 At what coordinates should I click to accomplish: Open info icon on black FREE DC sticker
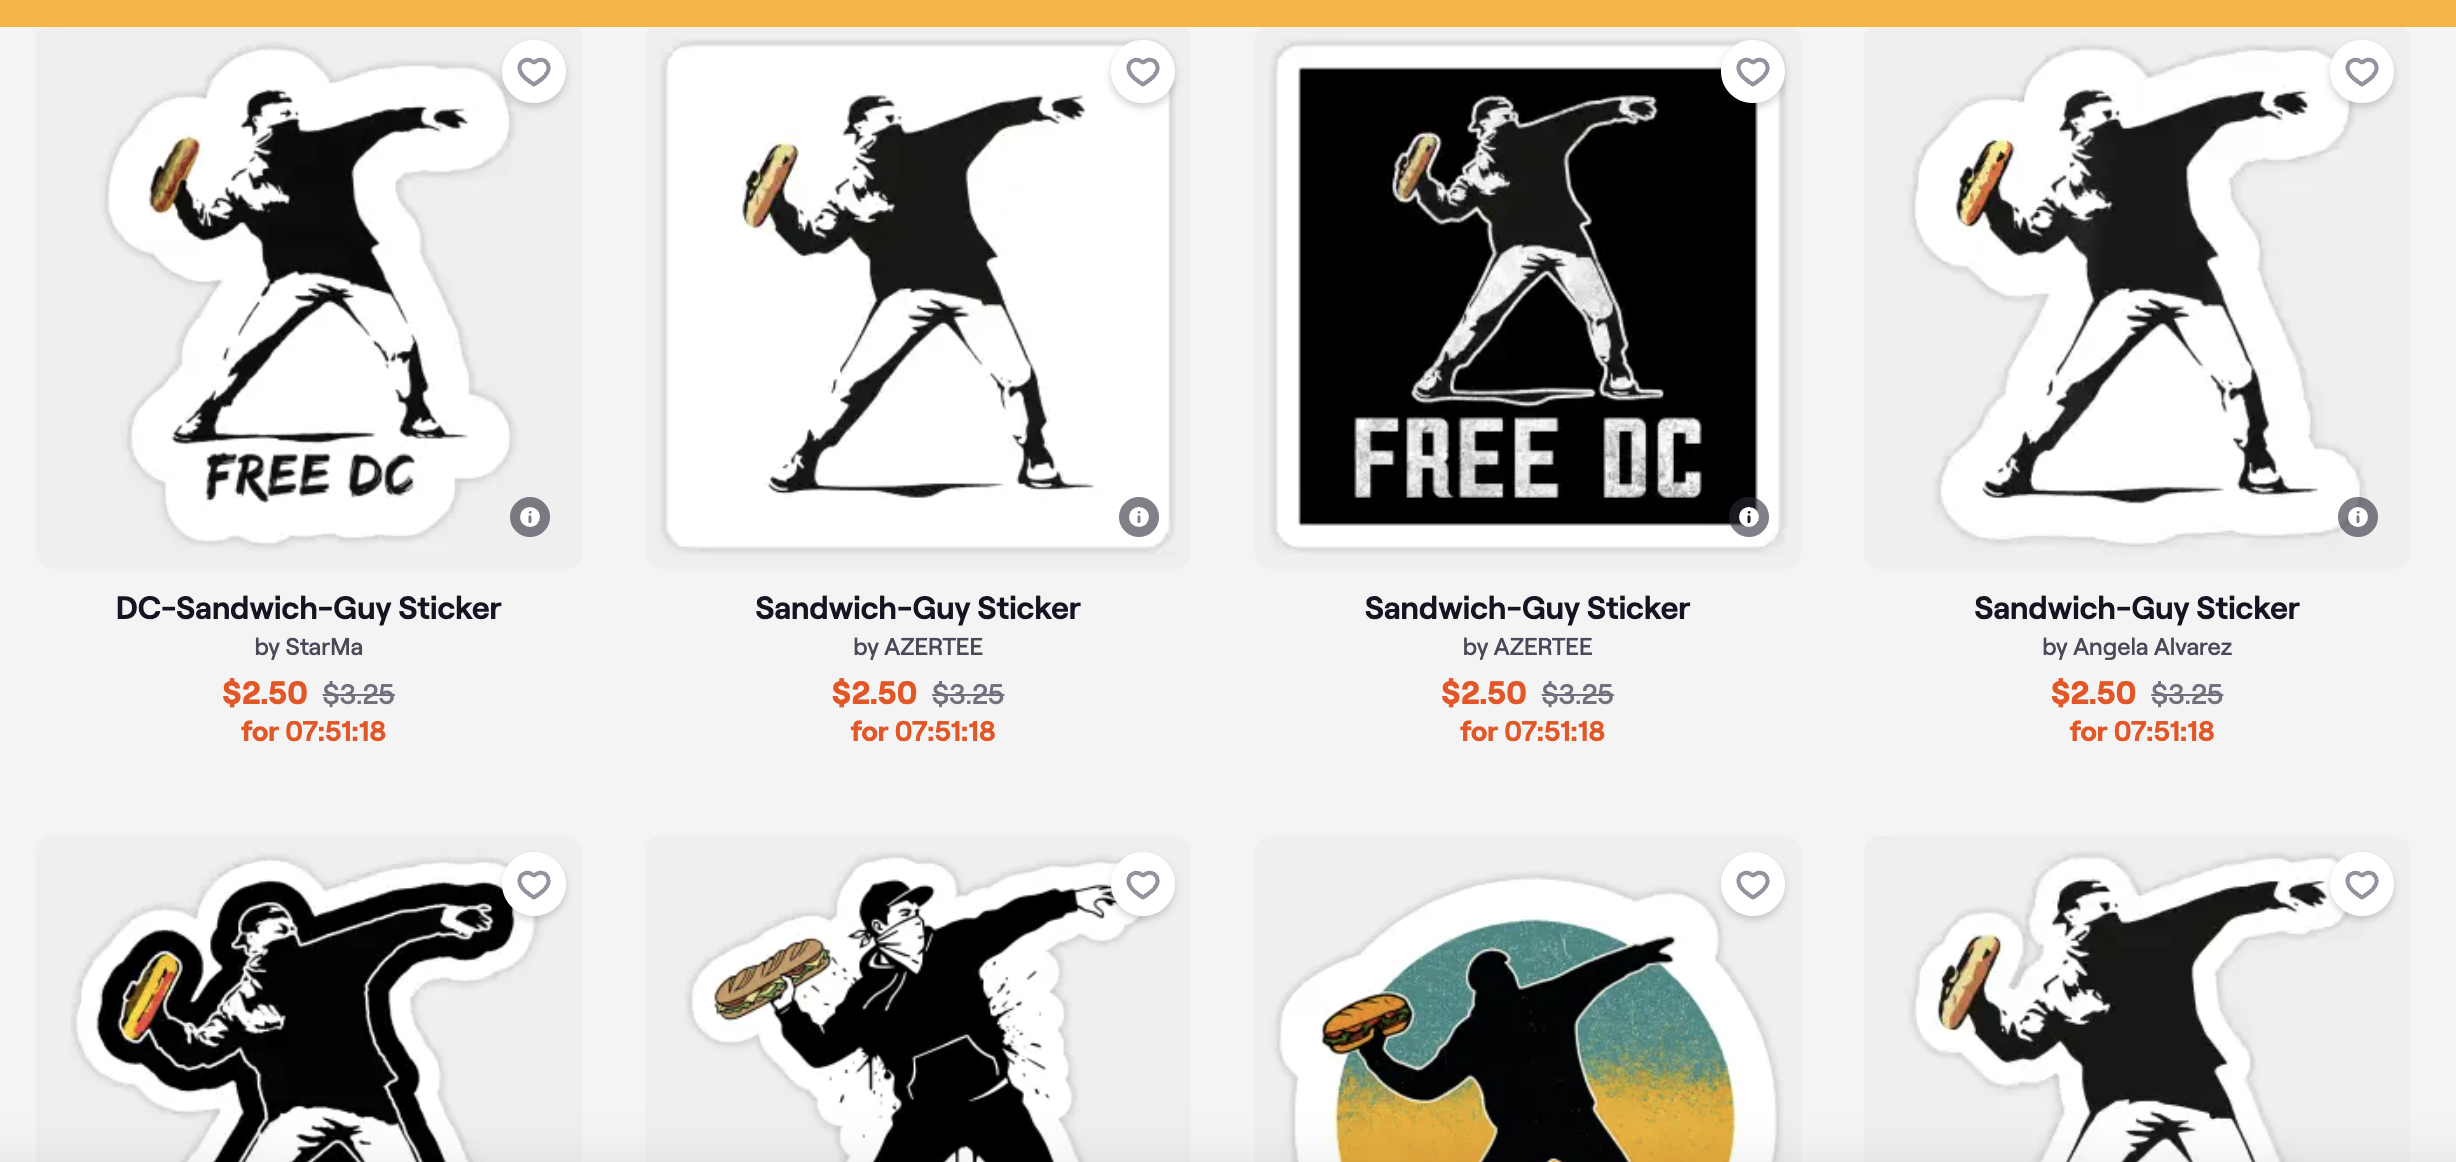[x=1749, y=517]
